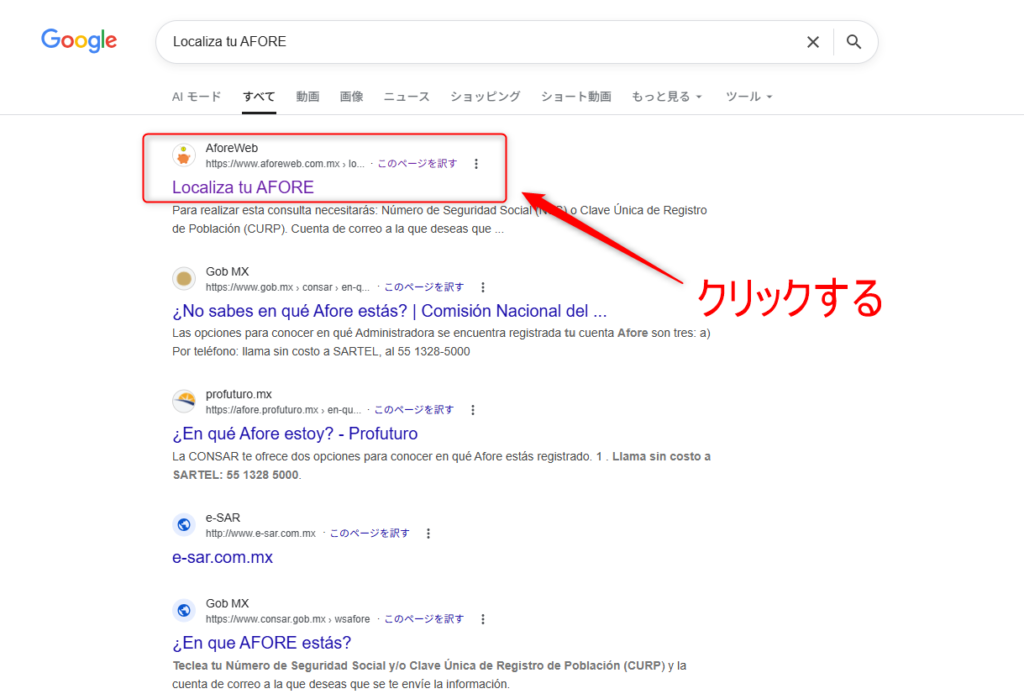Open the '¿En que AFORE estás?' result
The image size is (1024, 694).
(x=261, y=642)
